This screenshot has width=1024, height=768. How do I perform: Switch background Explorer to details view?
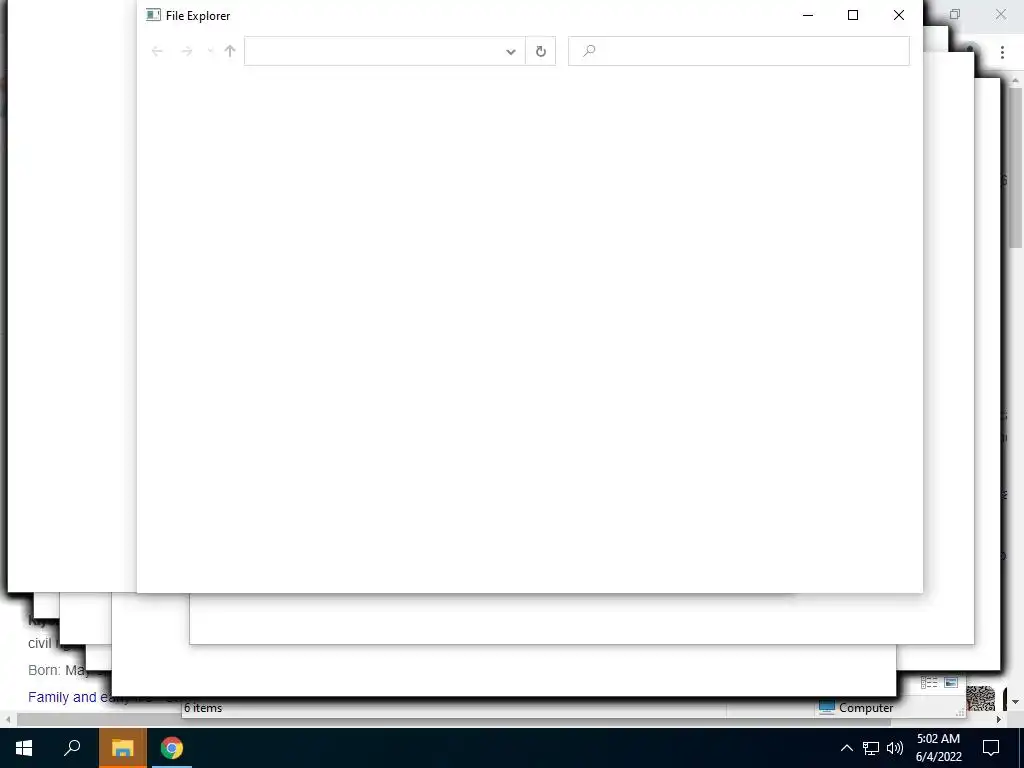(929, 683)
